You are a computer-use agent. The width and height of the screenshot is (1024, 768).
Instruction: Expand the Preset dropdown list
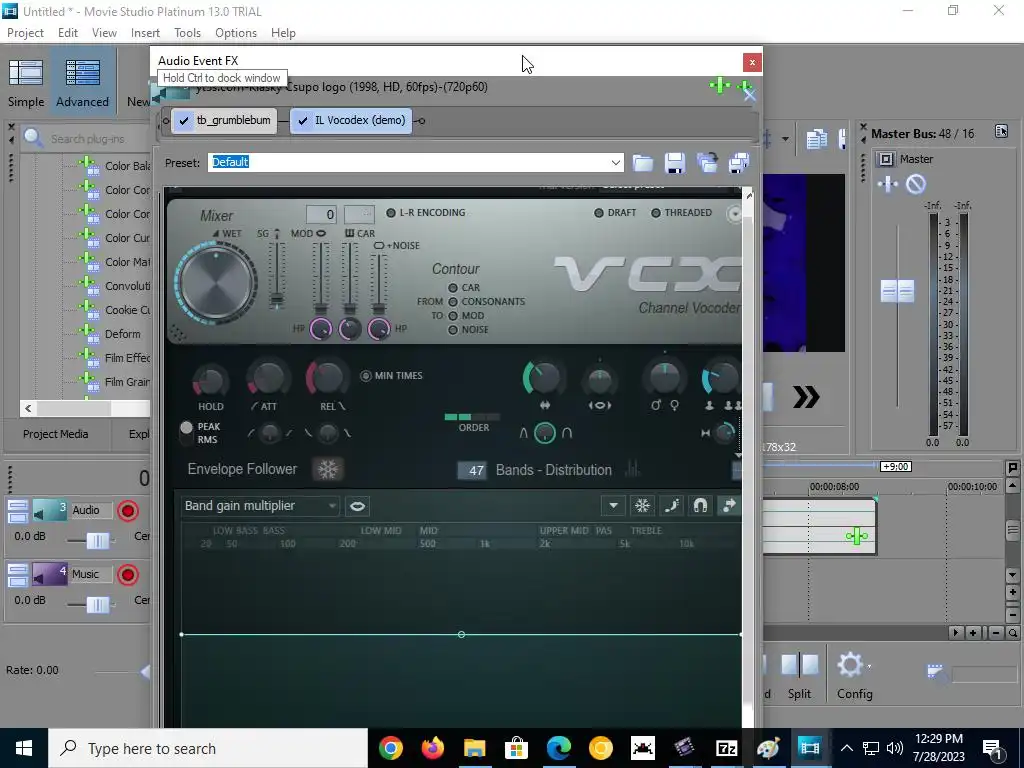pyautogui.click(x=615, y=163)
